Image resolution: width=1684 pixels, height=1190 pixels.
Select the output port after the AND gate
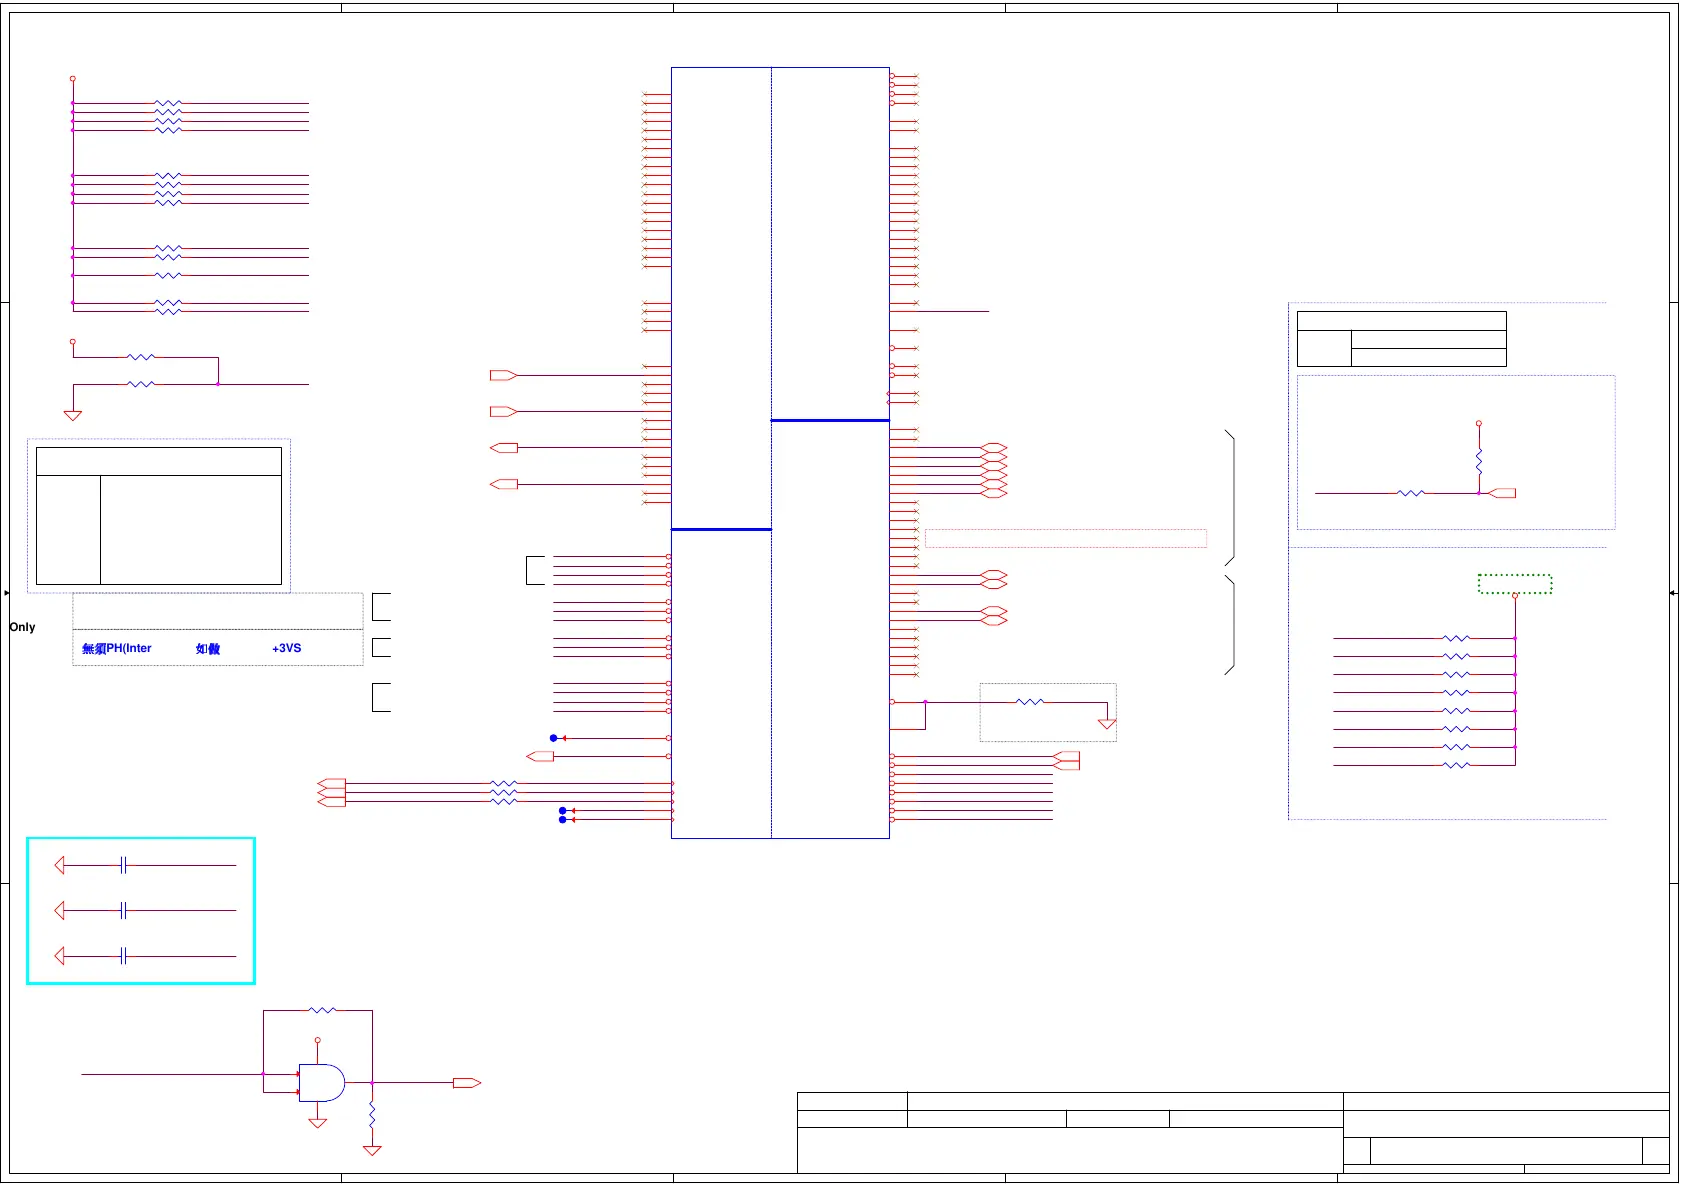[x=467, y=1083]
